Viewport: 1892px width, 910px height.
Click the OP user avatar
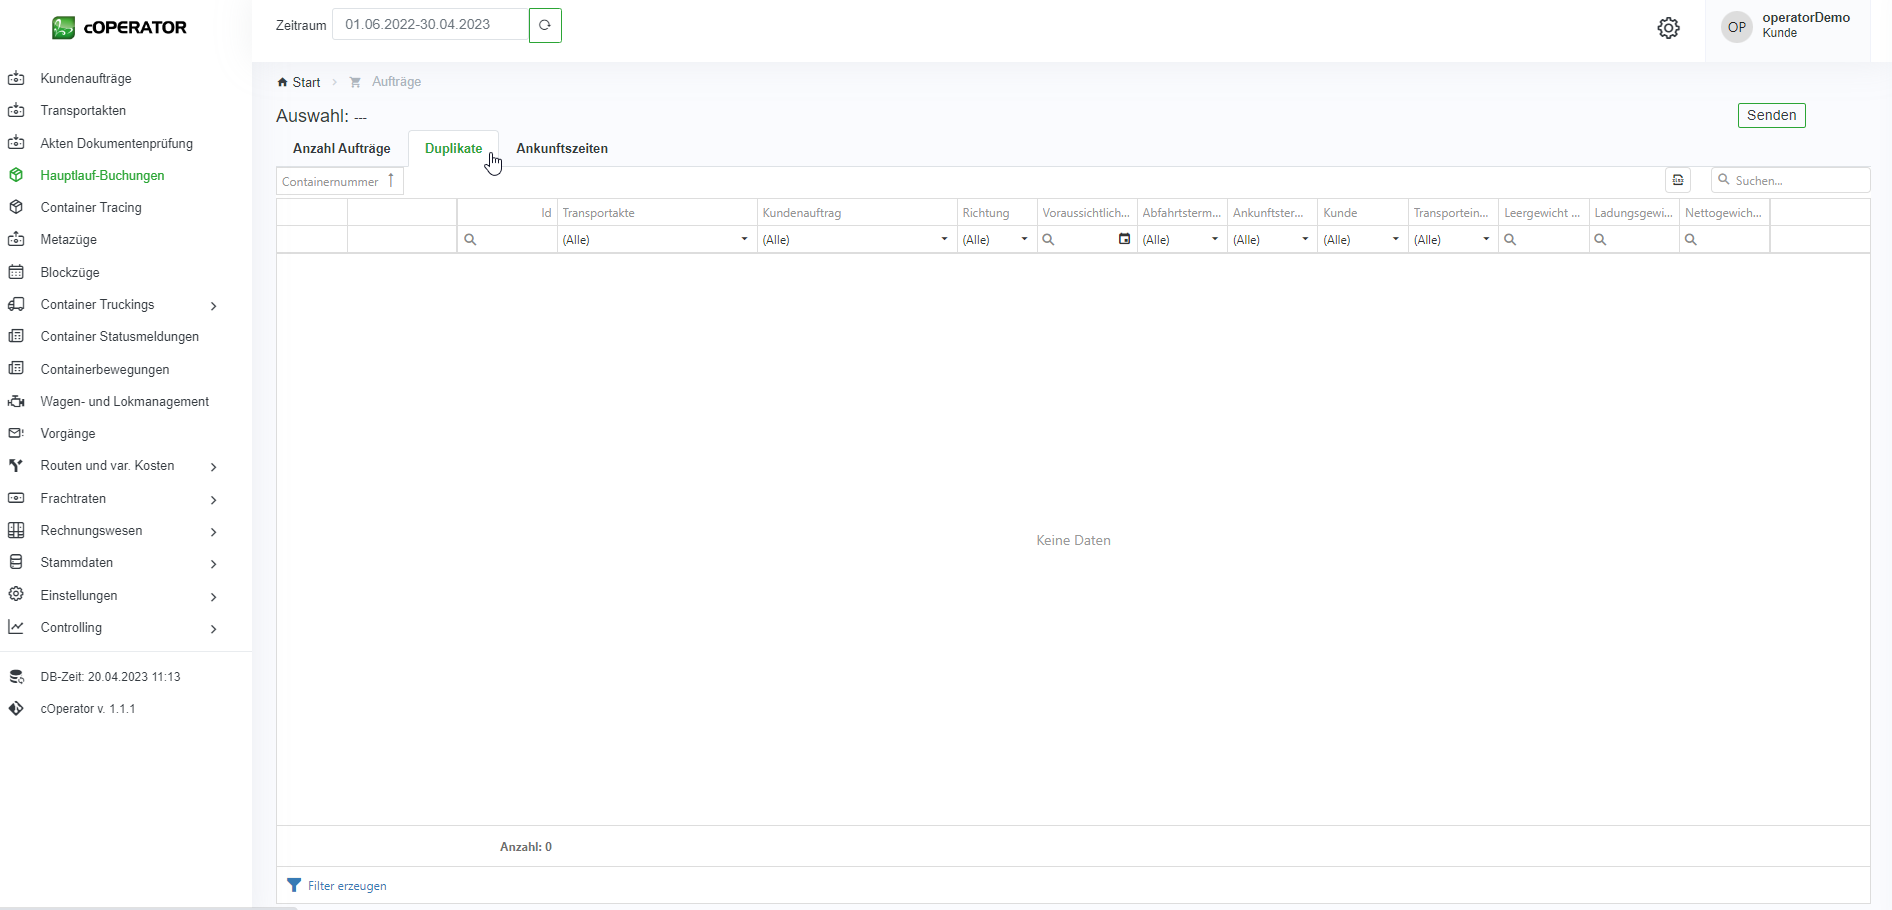[1737, 27]
